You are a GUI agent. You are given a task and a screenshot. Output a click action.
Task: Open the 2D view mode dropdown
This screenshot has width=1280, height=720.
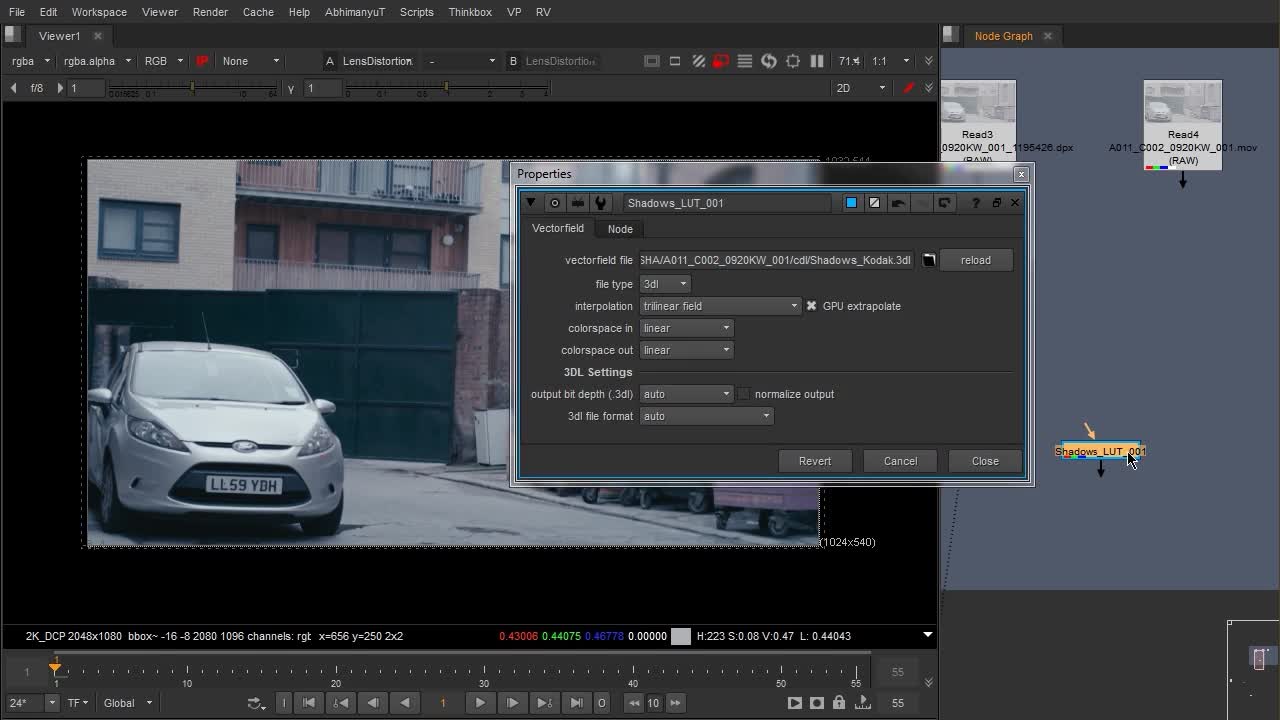pyautogui.click(x=860, y=88)
